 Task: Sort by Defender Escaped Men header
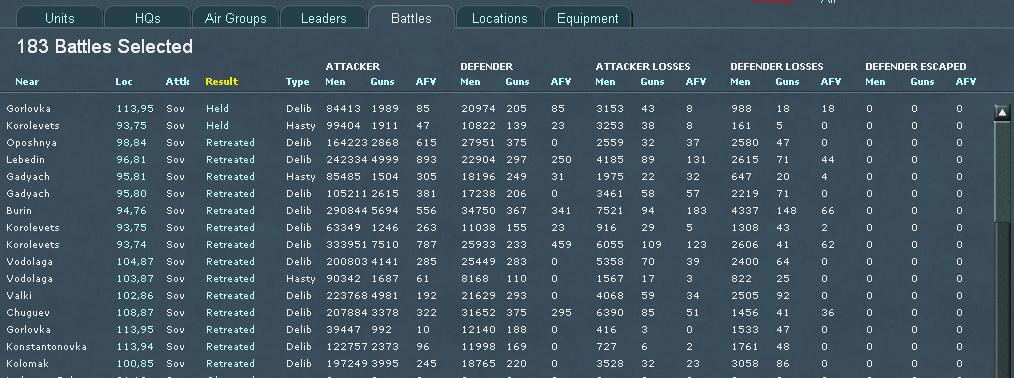876,81
